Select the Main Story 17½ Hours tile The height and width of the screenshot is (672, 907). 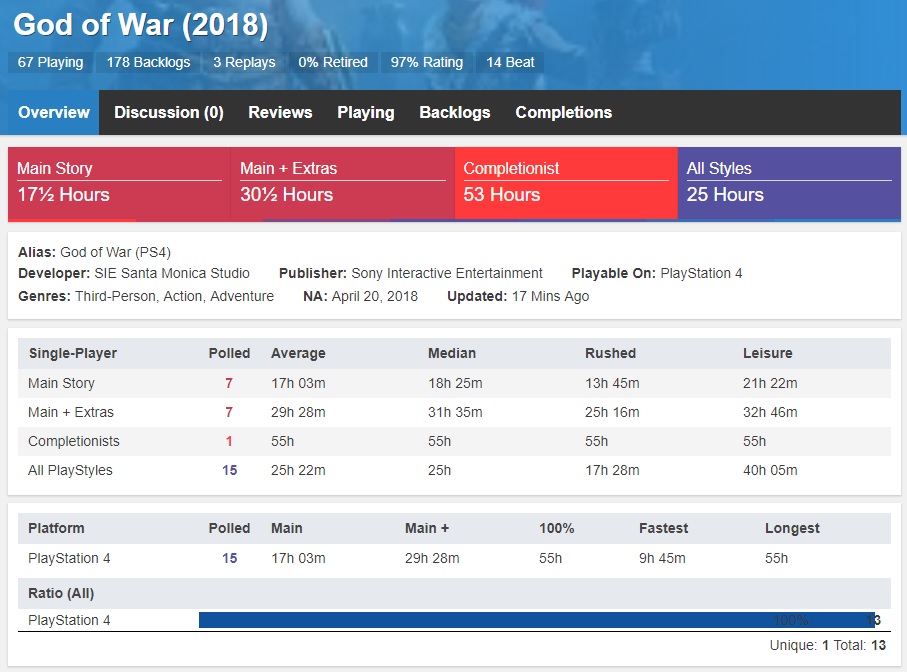click(x=119, y=184)
